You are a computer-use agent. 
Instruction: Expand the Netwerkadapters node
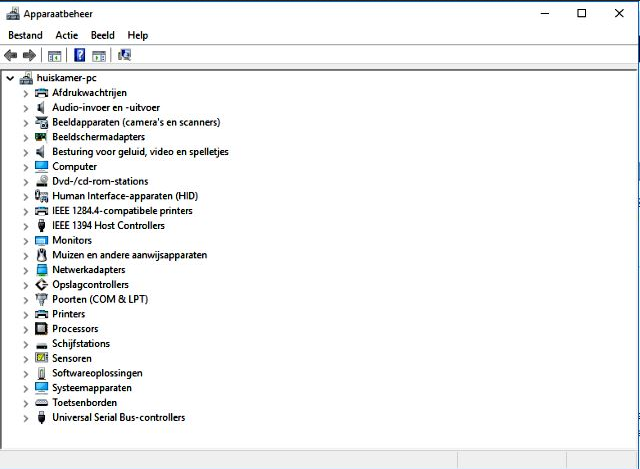pos(26,271)
